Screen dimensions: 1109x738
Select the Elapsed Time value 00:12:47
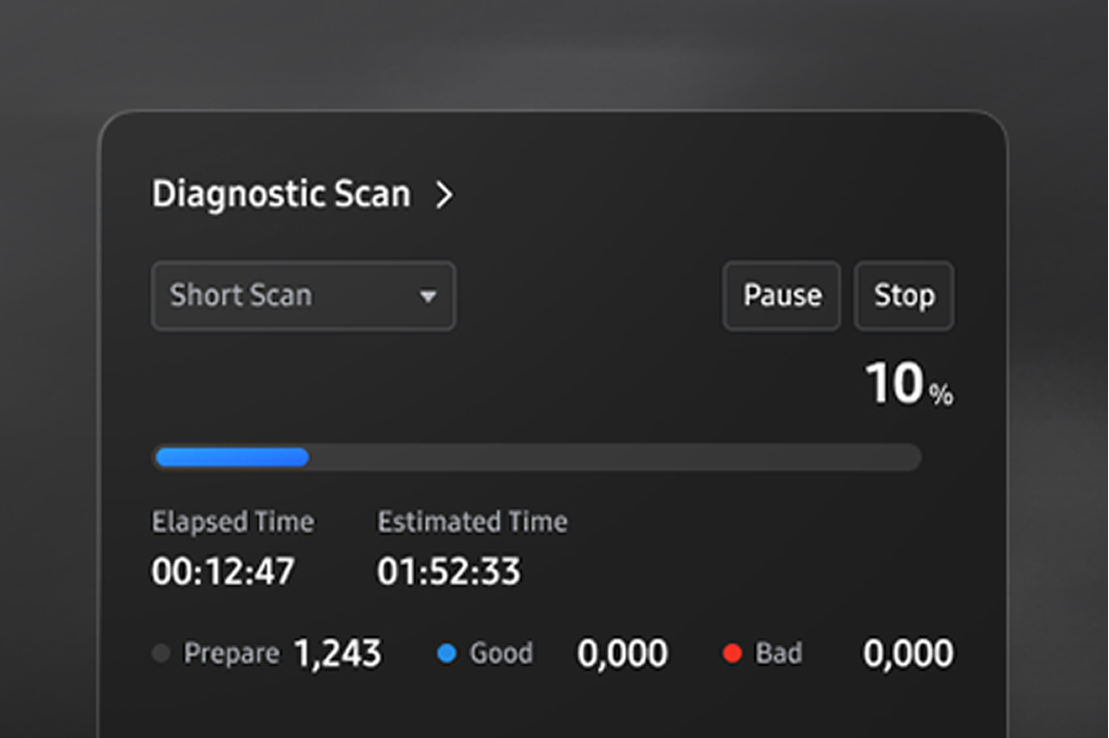(x=221, y=571)
